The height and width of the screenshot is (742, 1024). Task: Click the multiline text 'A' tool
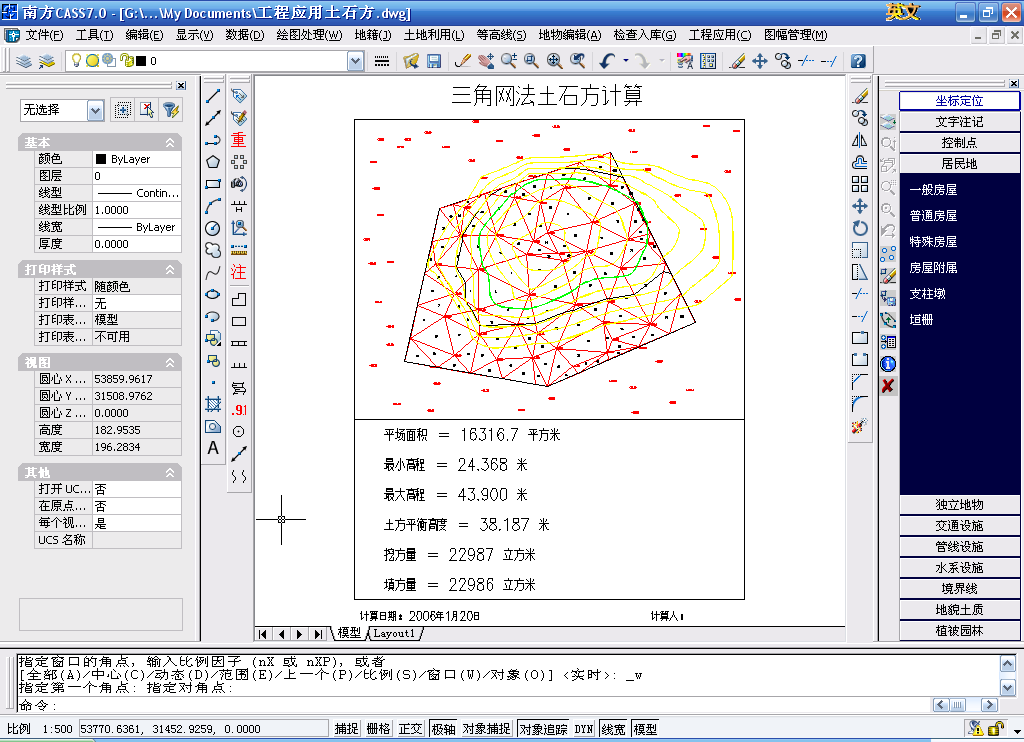[213, 449]
